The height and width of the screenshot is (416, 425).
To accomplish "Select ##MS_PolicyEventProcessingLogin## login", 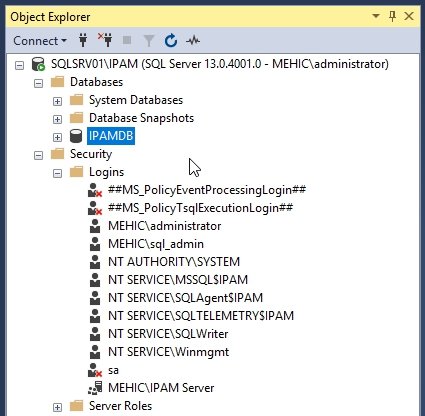I will pyautogui.click(x=207, y=190).
